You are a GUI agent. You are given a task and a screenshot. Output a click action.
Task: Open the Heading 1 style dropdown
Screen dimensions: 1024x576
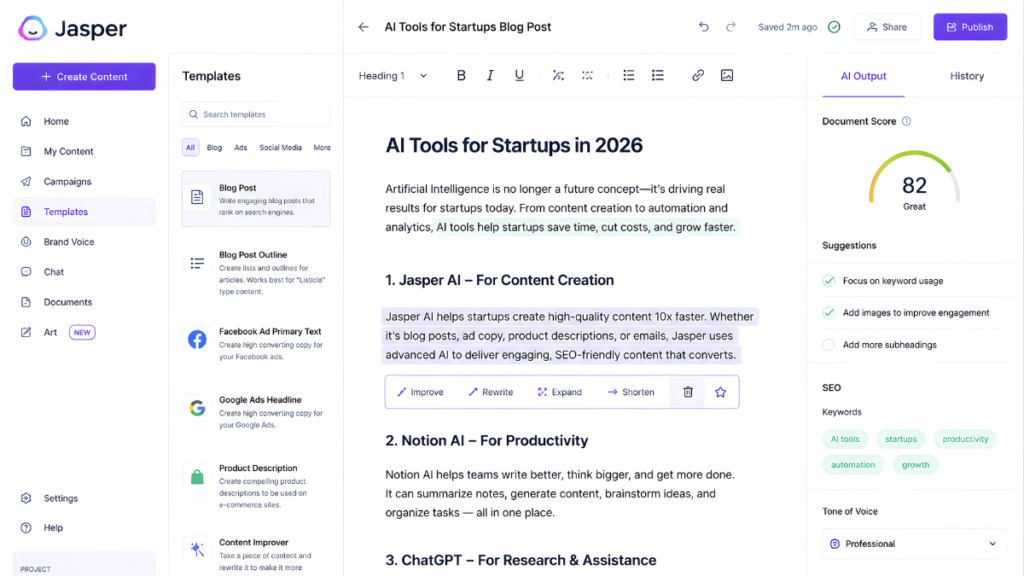click(392, 76)
